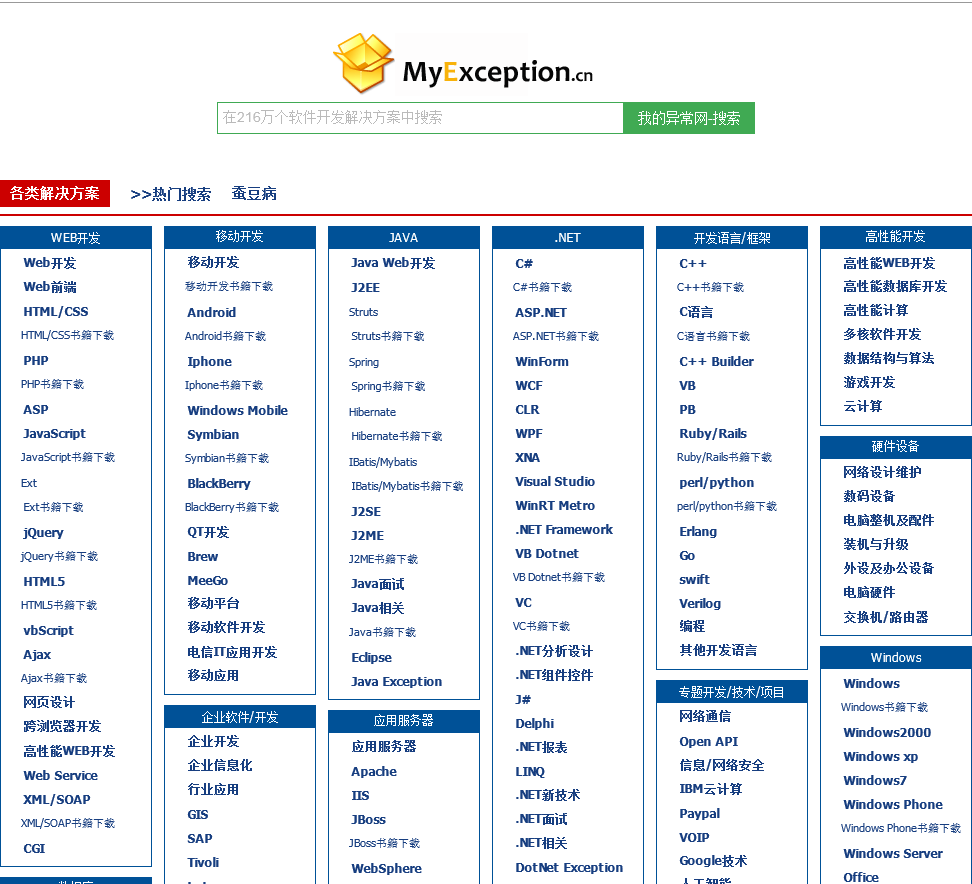Open the Iphone link
Screen dimensions: 972x884
pyautogui.click(x=210, y=361)
